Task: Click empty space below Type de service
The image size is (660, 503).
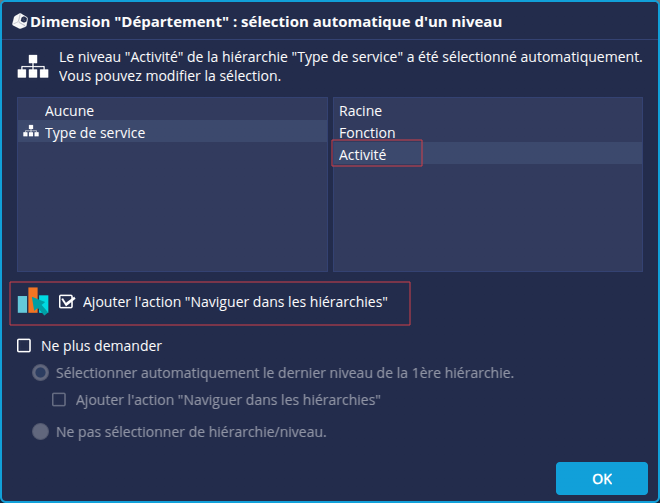Action: (x=172, y=210)
